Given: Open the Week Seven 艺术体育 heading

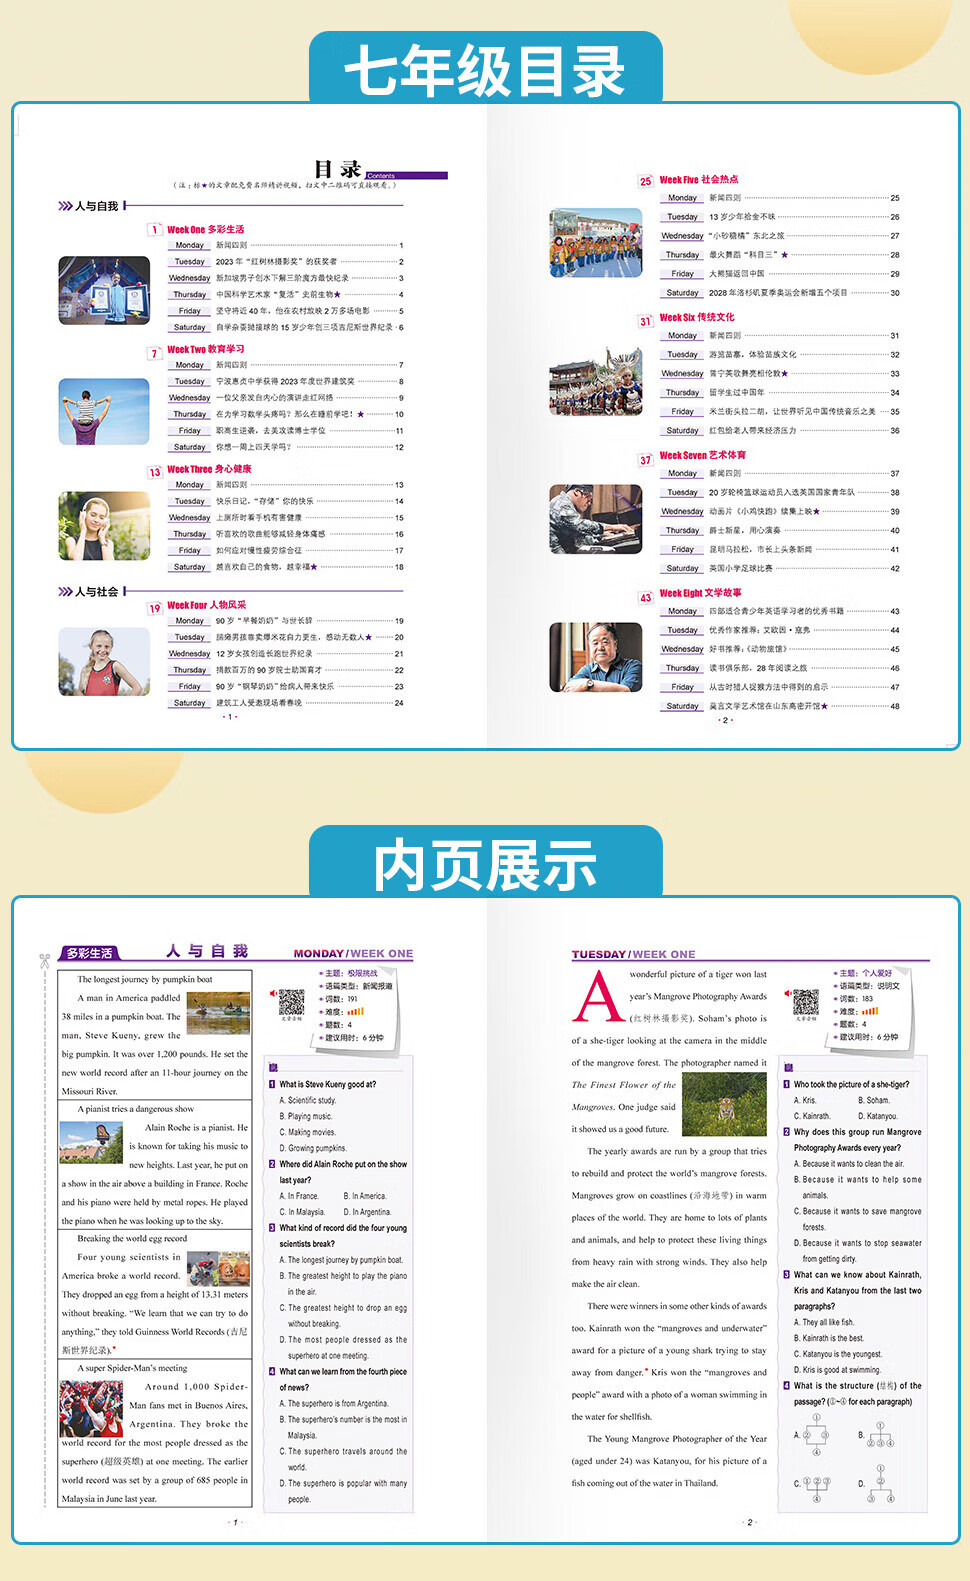Looking at the screenshot, I should tap(702, 455).
